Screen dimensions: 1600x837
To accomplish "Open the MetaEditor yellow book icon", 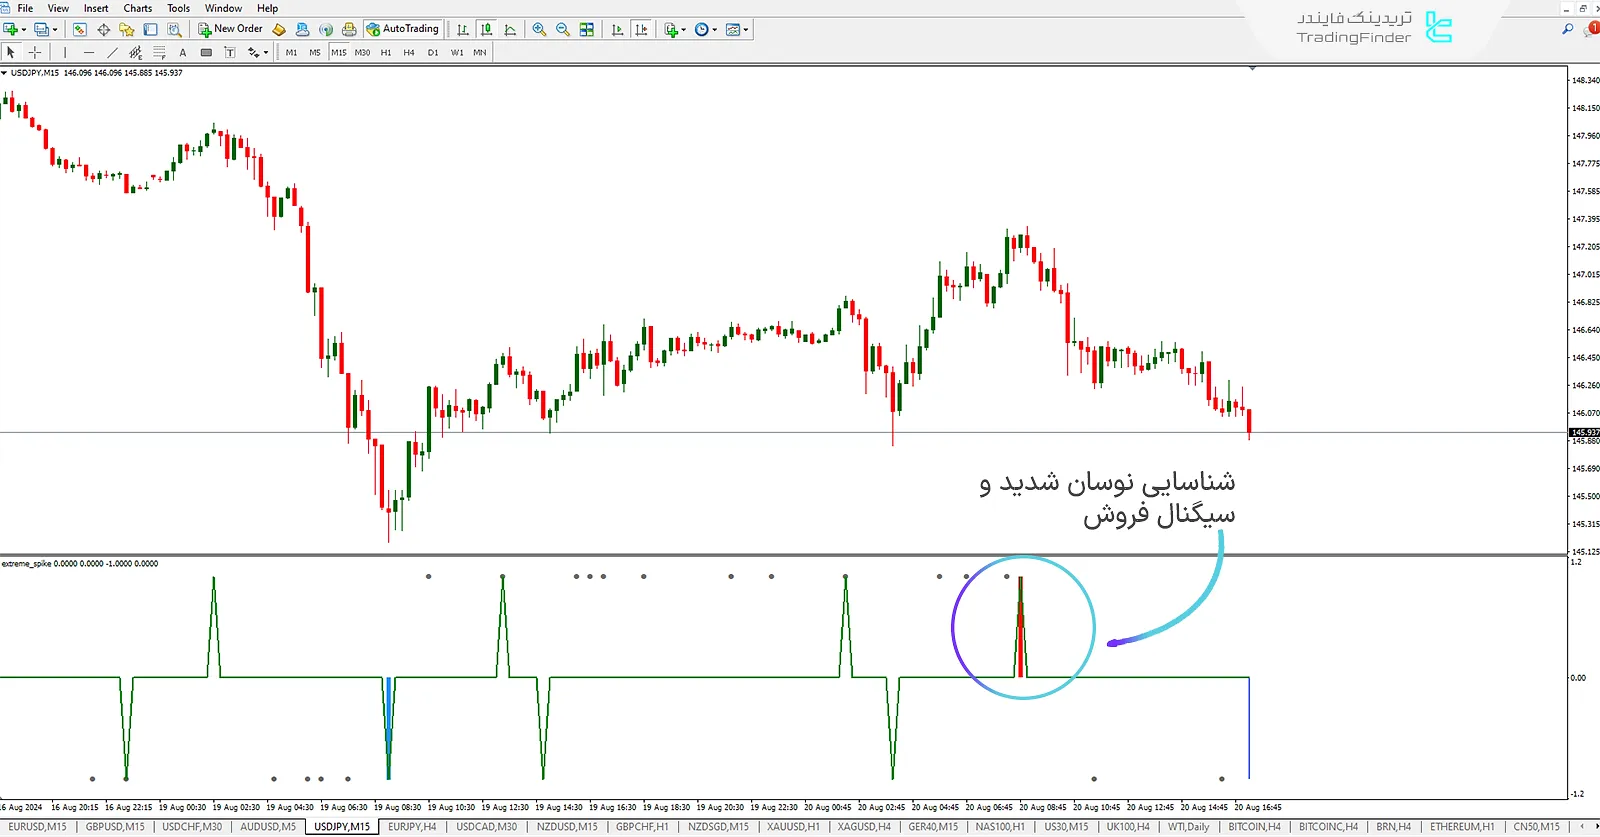I will pyautogui.click(x=279, y=29).
